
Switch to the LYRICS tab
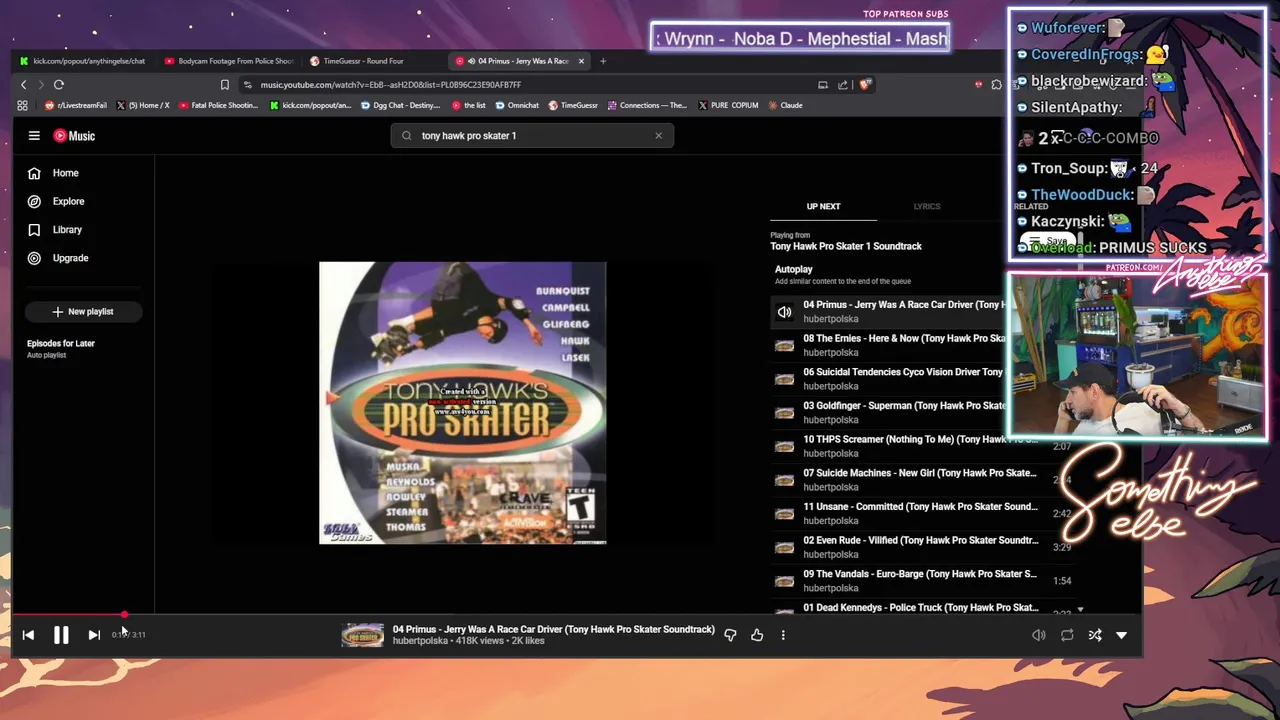(926, 206)
